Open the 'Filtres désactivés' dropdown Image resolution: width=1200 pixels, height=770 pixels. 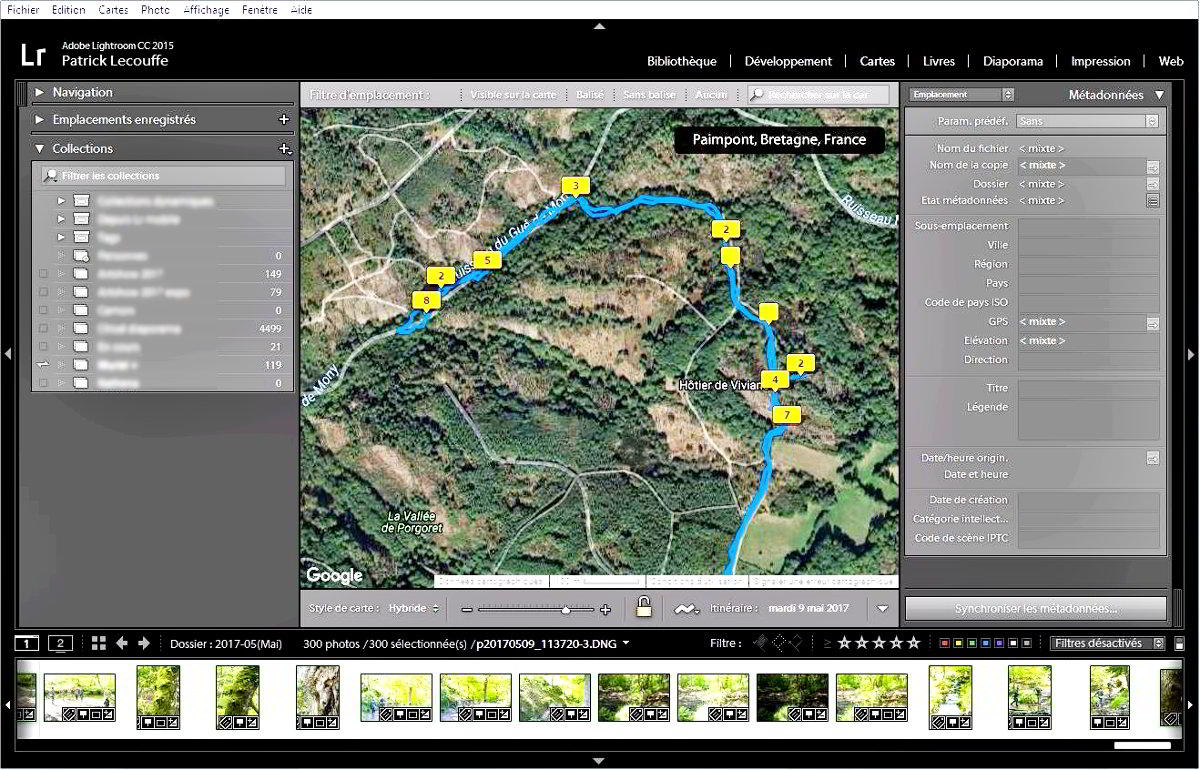(x=1108, y=643)
